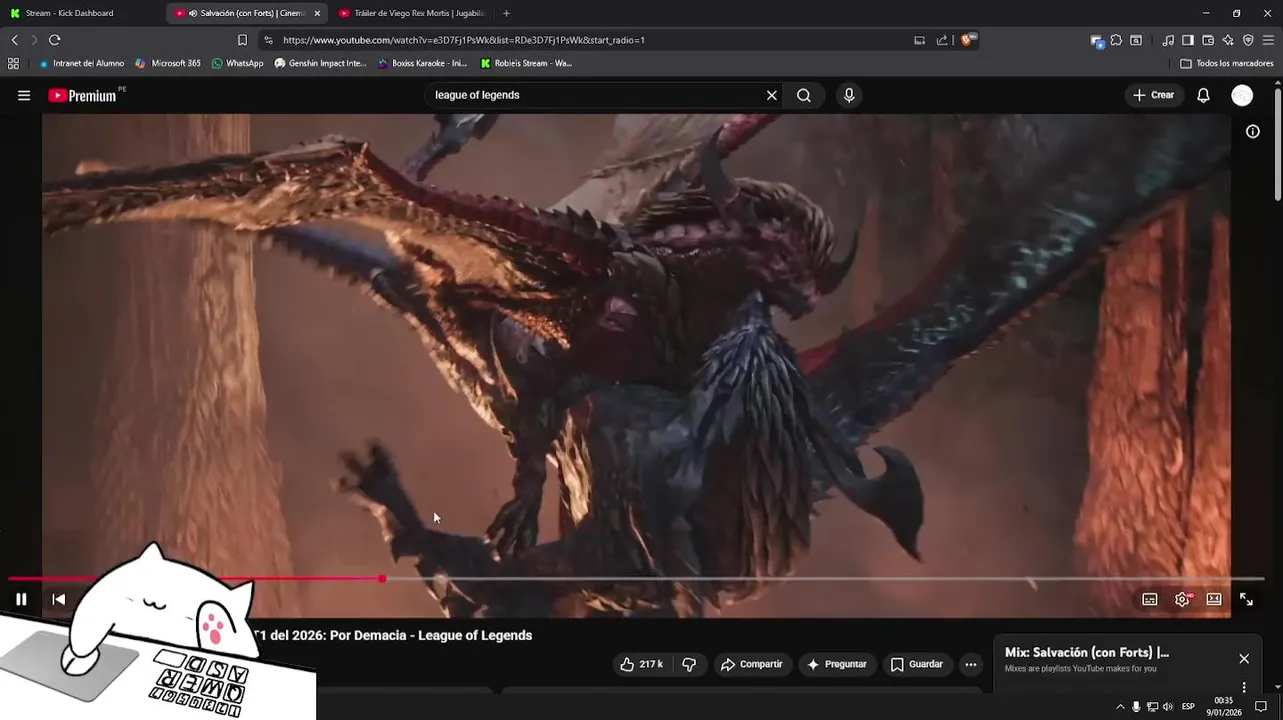This screenshot has height=720, width=1283.
Task: Open the Brave Wallet icon
Action: click(x=1208, y=40)
